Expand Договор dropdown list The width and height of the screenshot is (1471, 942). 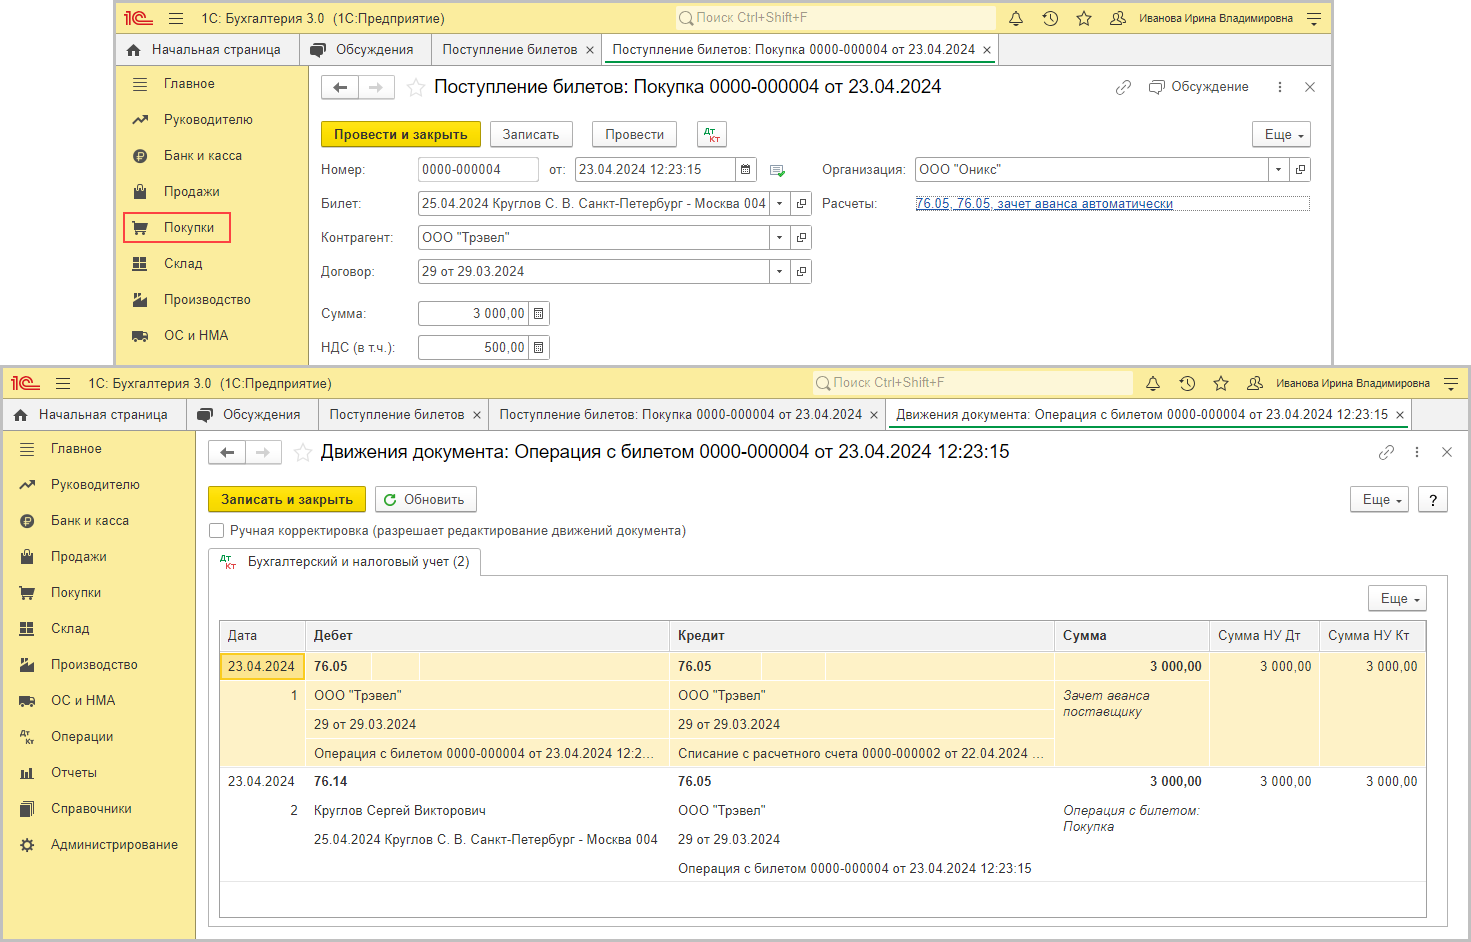780,272
